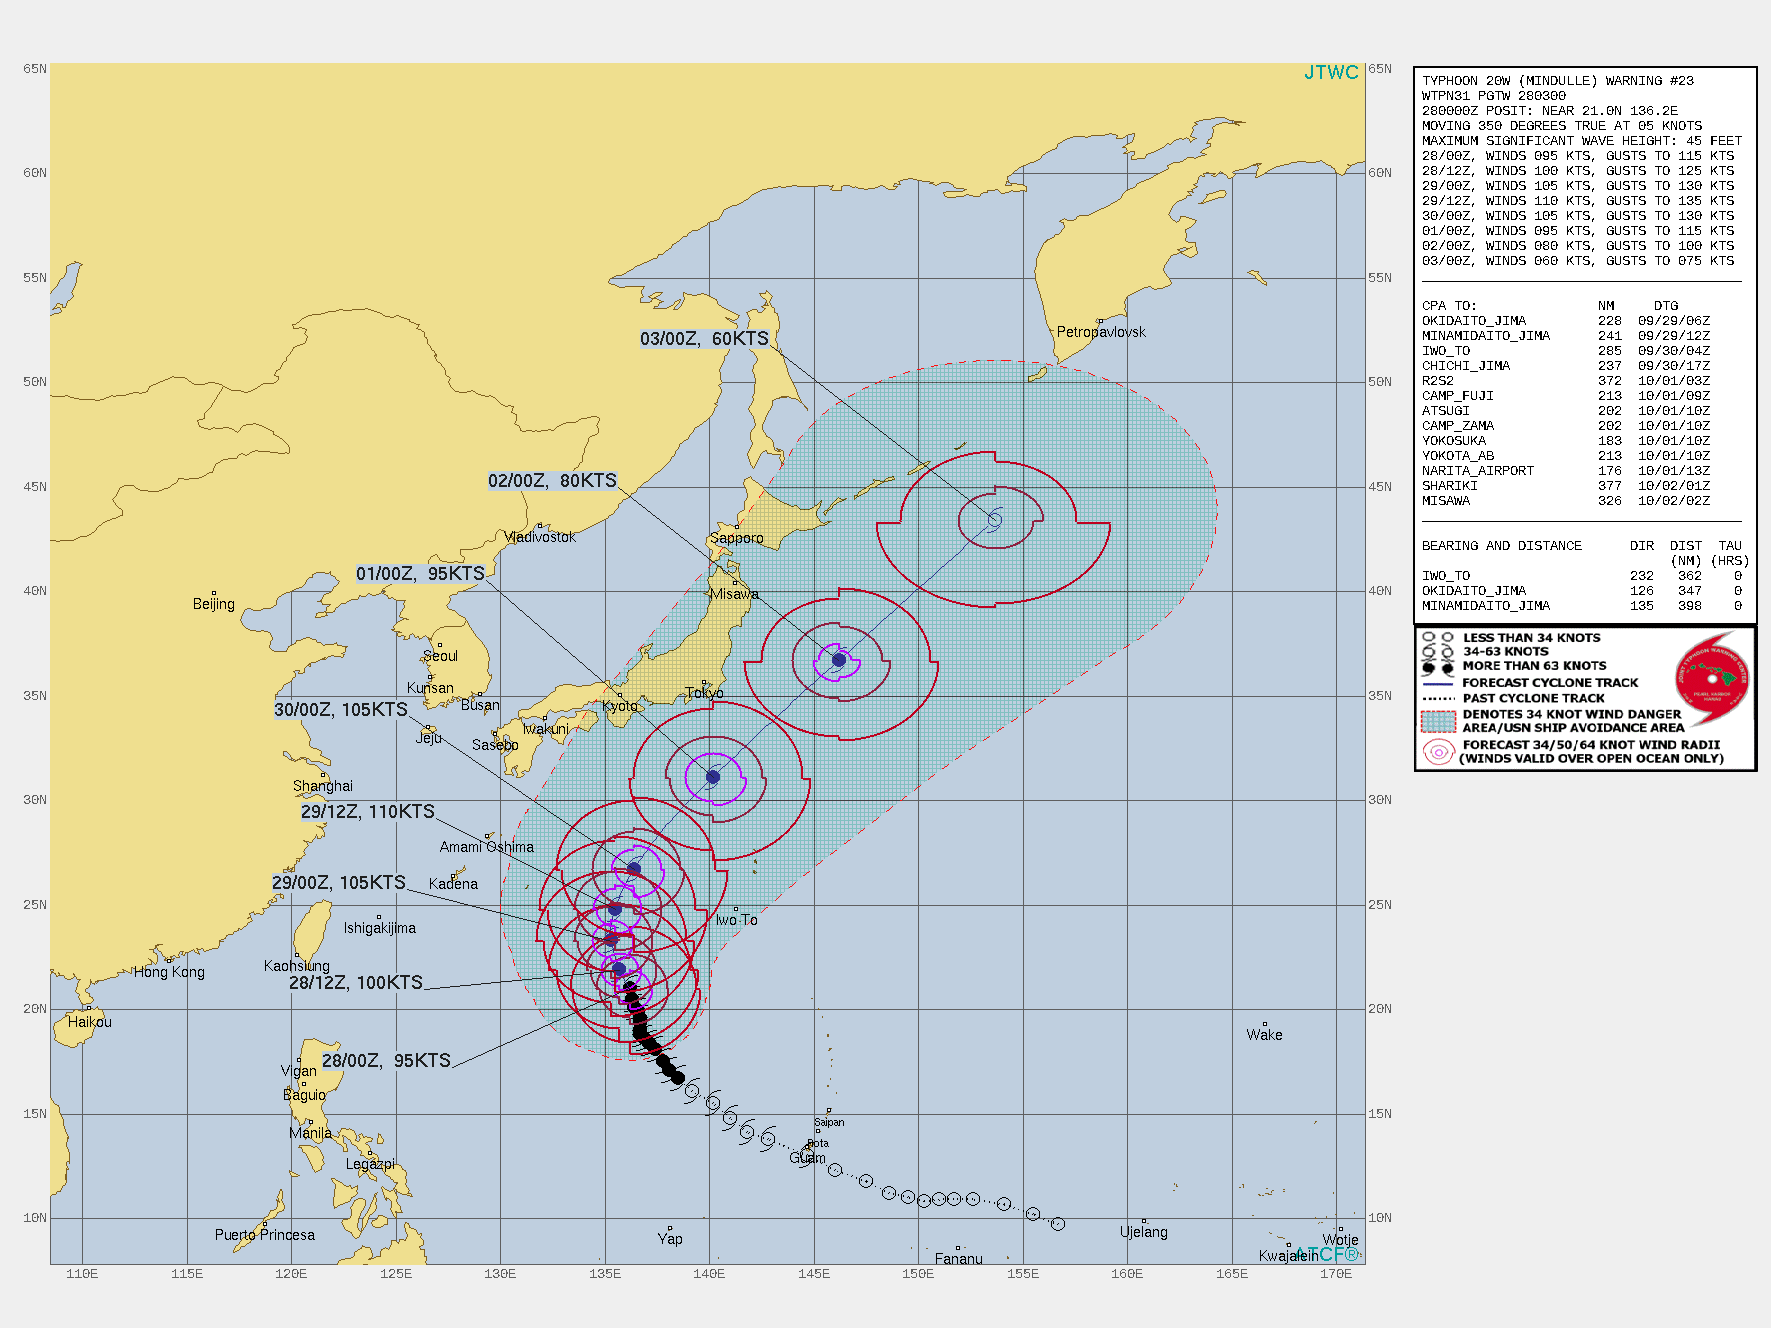
Task: Click the Kadena label on the map
Action: (x=453, y=884)
